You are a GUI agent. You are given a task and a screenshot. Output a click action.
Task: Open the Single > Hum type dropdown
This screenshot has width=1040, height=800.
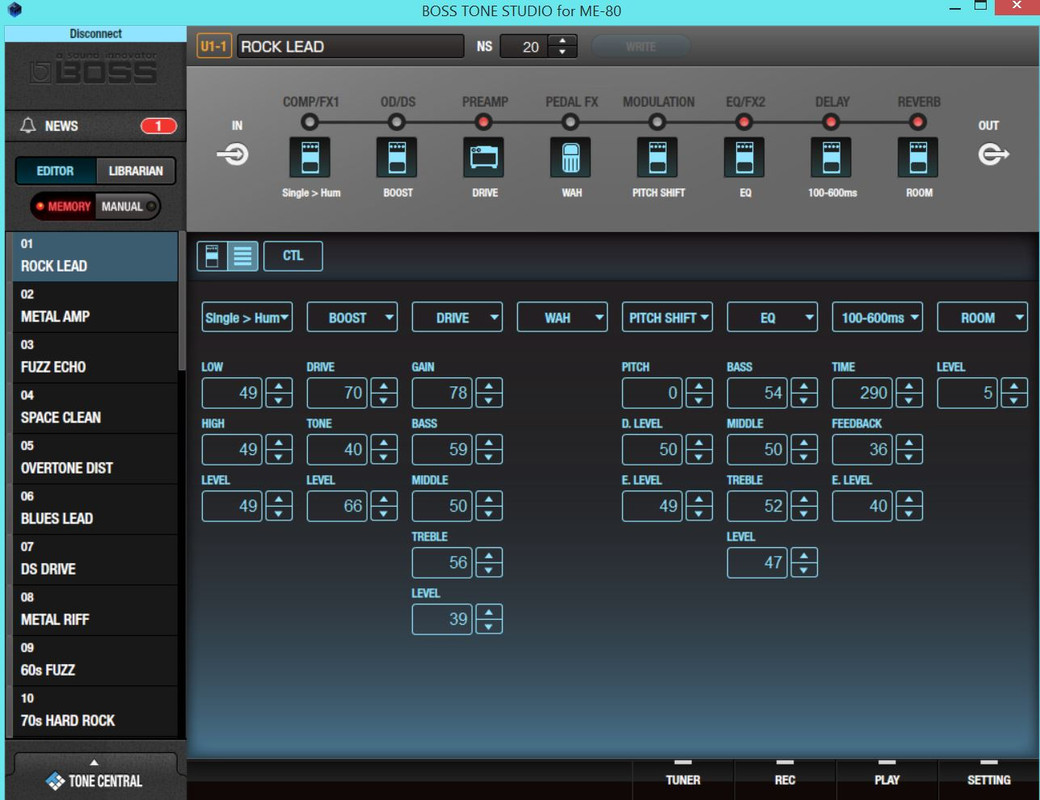[x=247, y=318]
